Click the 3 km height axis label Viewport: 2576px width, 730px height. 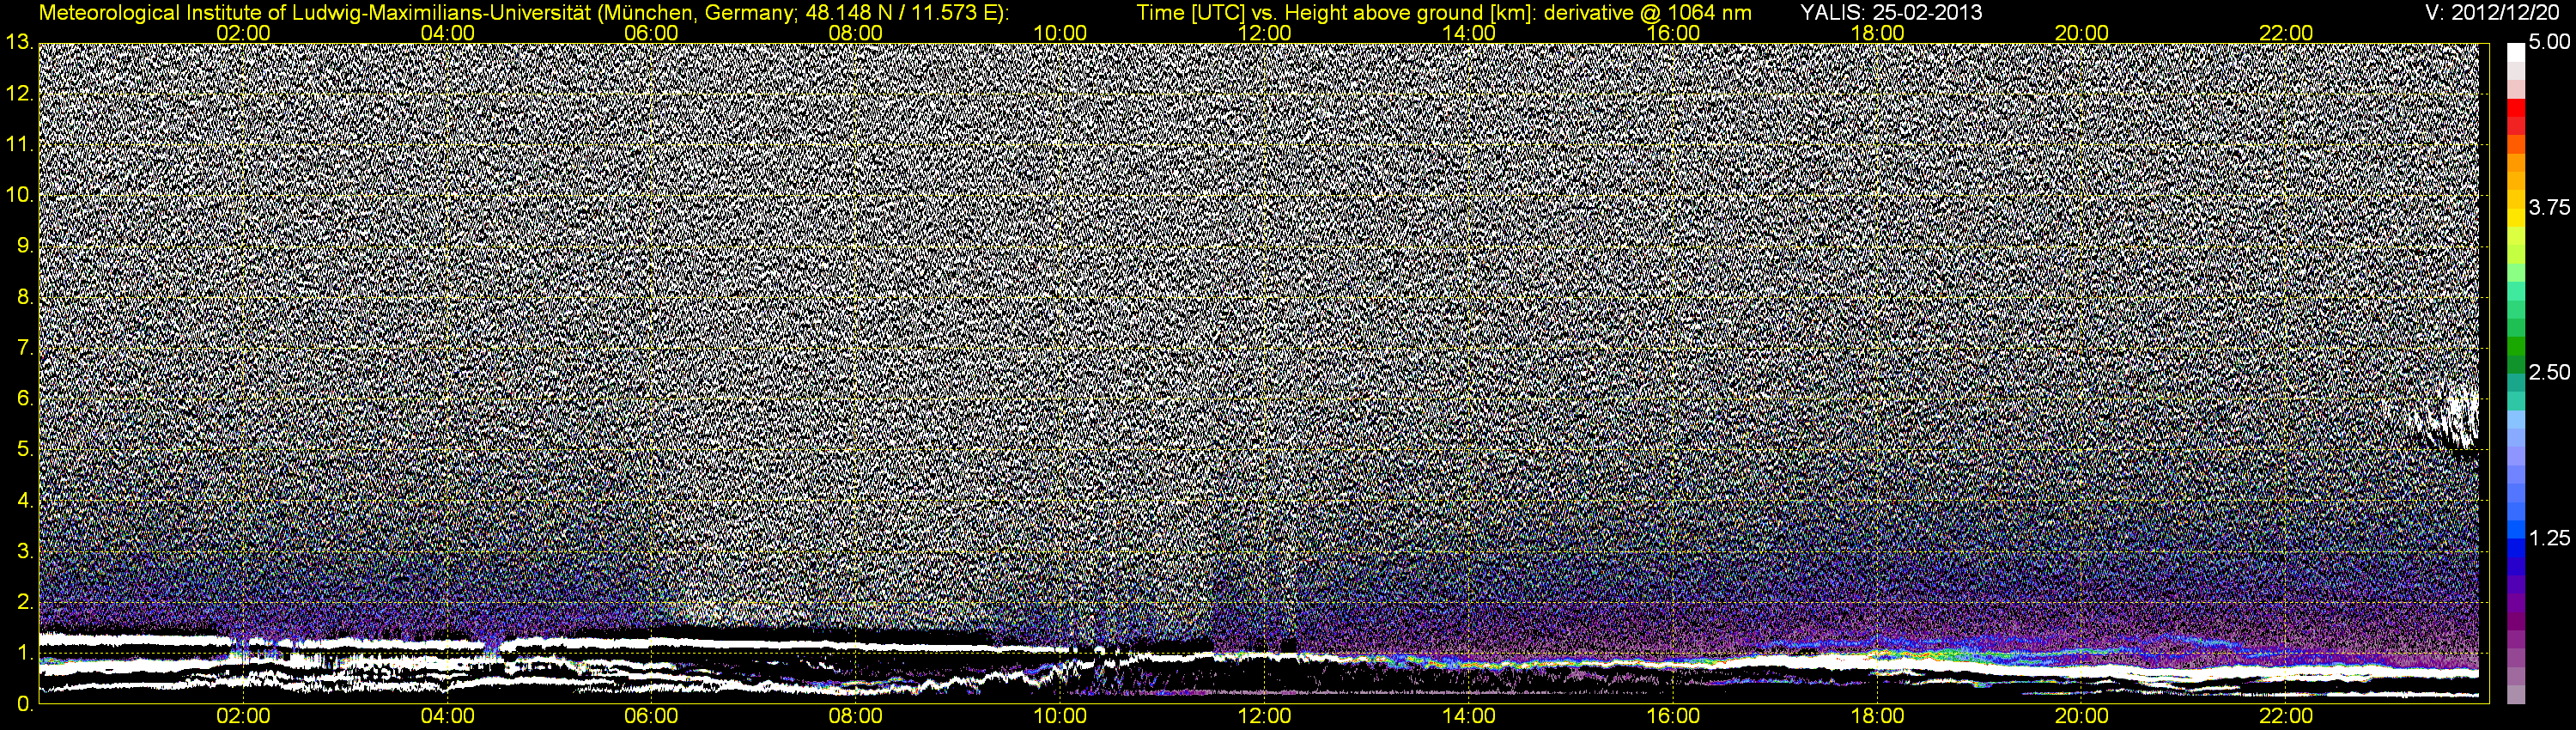pos(24,552)
